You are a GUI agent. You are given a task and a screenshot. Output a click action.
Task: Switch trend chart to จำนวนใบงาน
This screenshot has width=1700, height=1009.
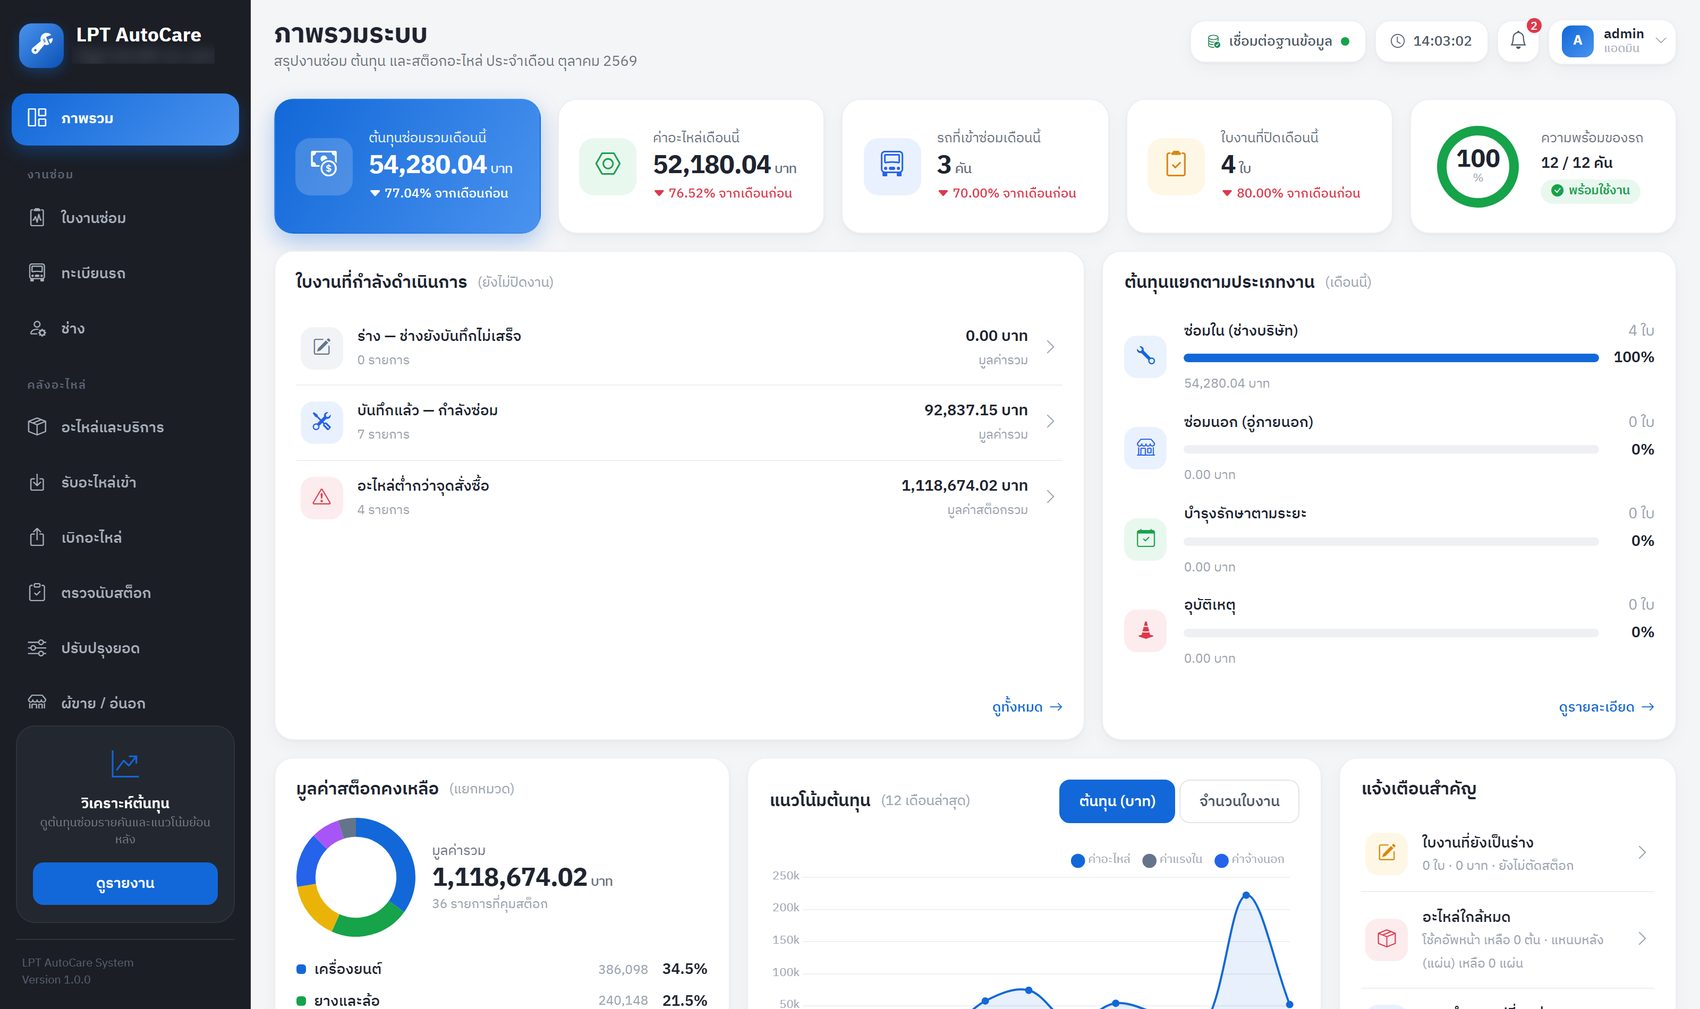[x=1239, y=801]
